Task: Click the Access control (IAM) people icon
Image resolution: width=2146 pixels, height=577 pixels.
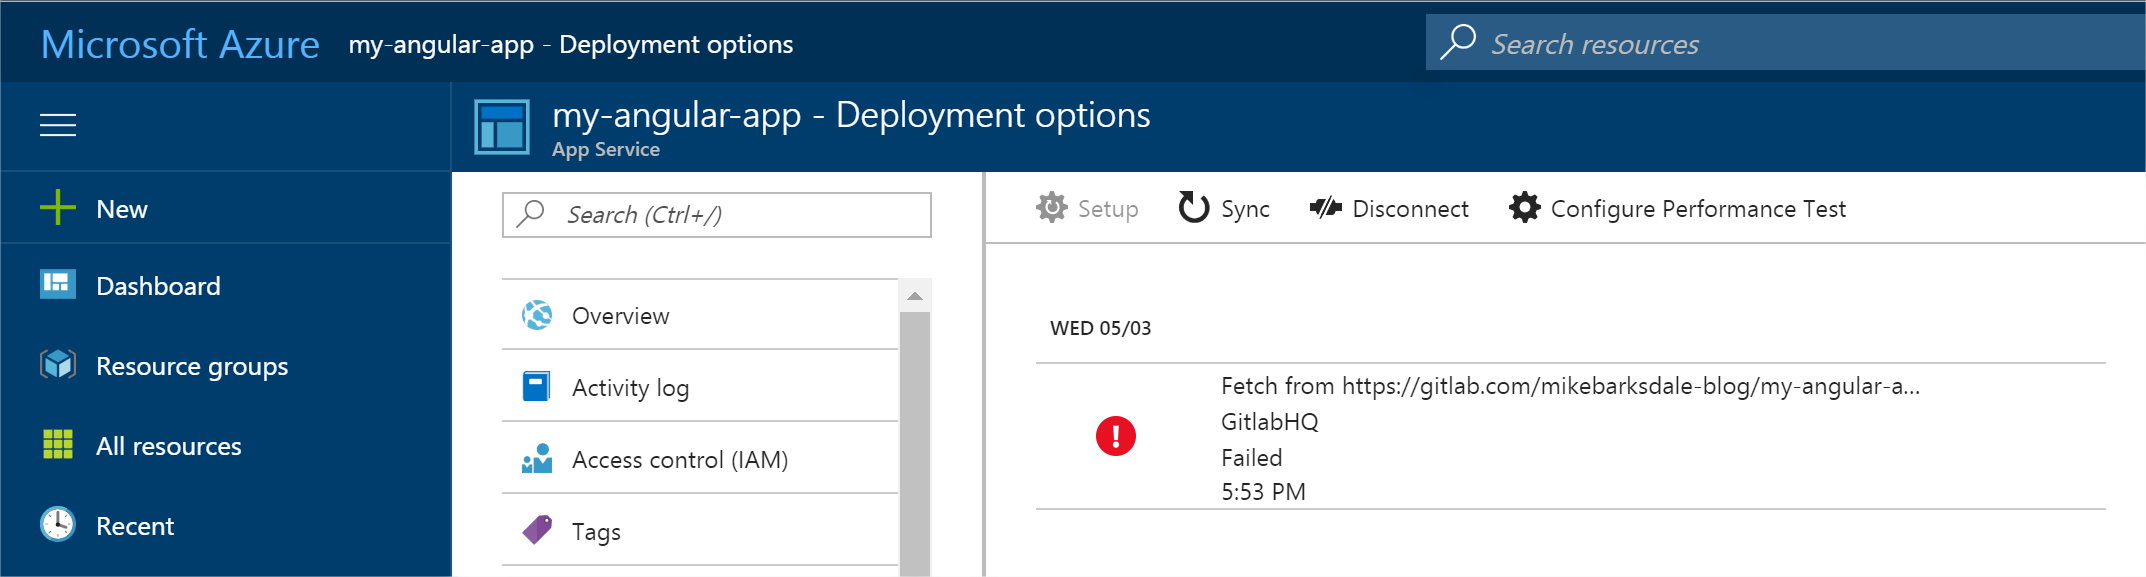Action: click(x=537, y=459)
